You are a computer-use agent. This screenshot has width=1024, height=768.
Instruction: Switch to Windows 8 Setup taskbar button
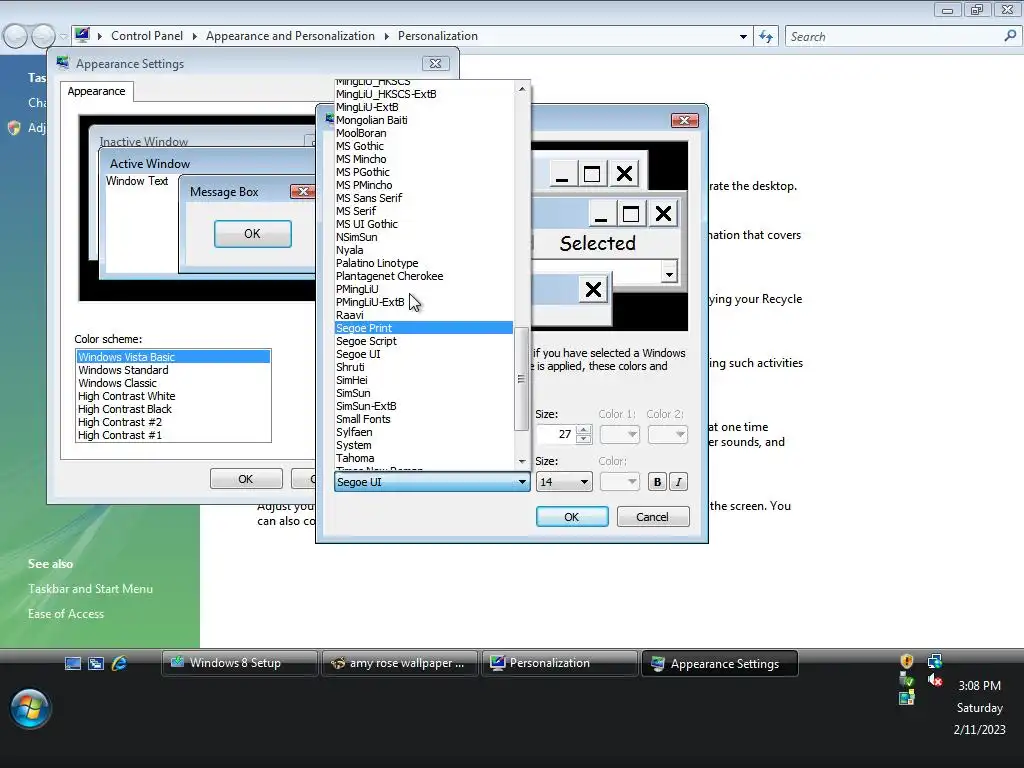240,664
